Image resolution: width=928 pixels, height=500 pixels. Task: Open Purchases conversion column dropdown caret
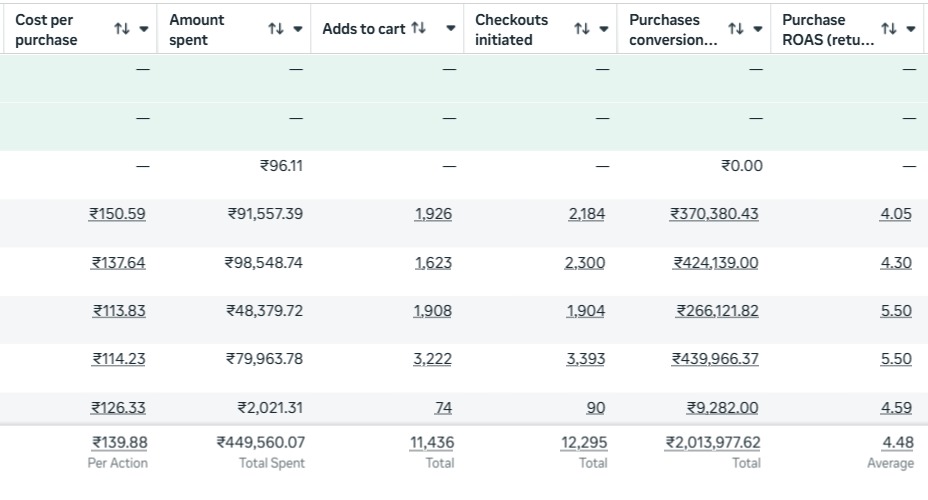point(758,29)
